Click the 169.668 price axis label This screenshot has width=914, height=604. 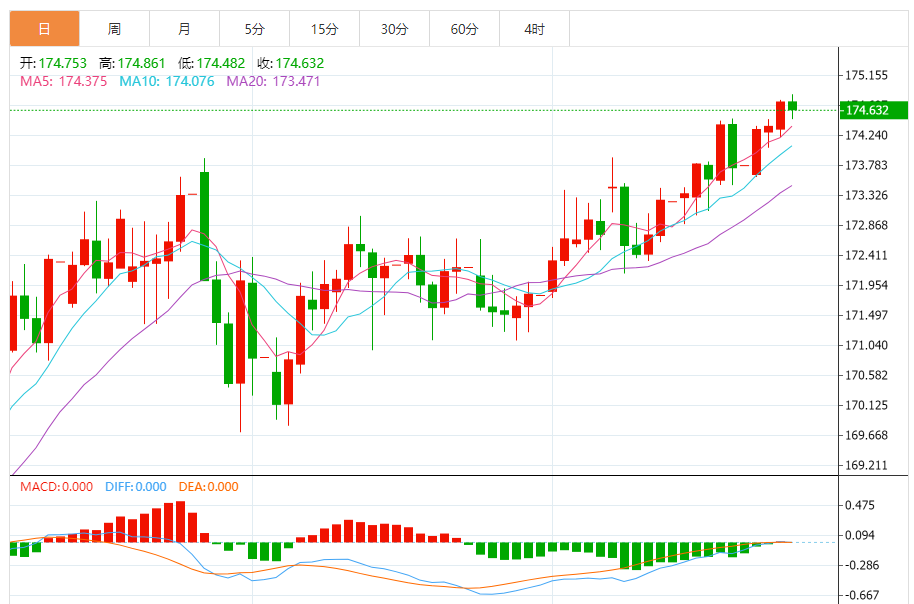click(866, 435)
